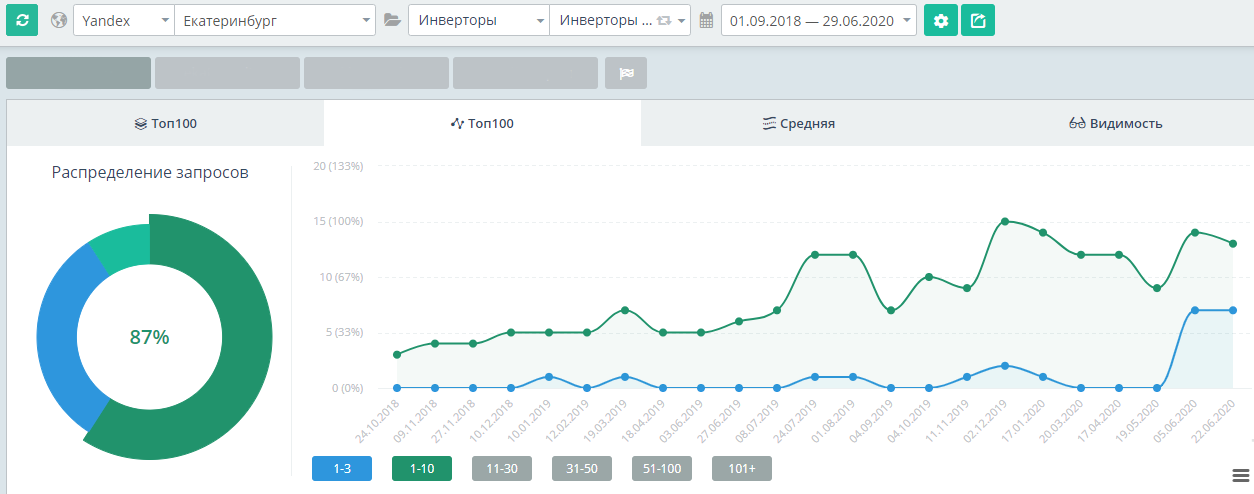1254x494 pixels.
Task: Expand the Екатеринбург region dropdown
Action: (274, 20)
